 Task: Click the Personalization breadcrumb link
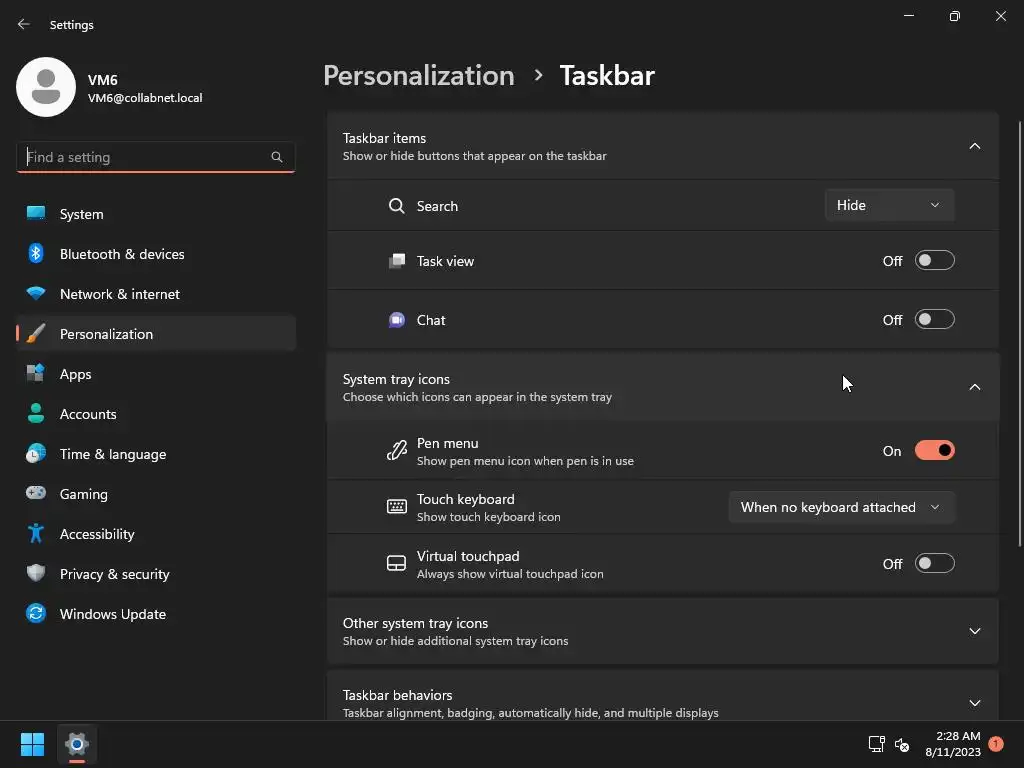tap(419, 76)
